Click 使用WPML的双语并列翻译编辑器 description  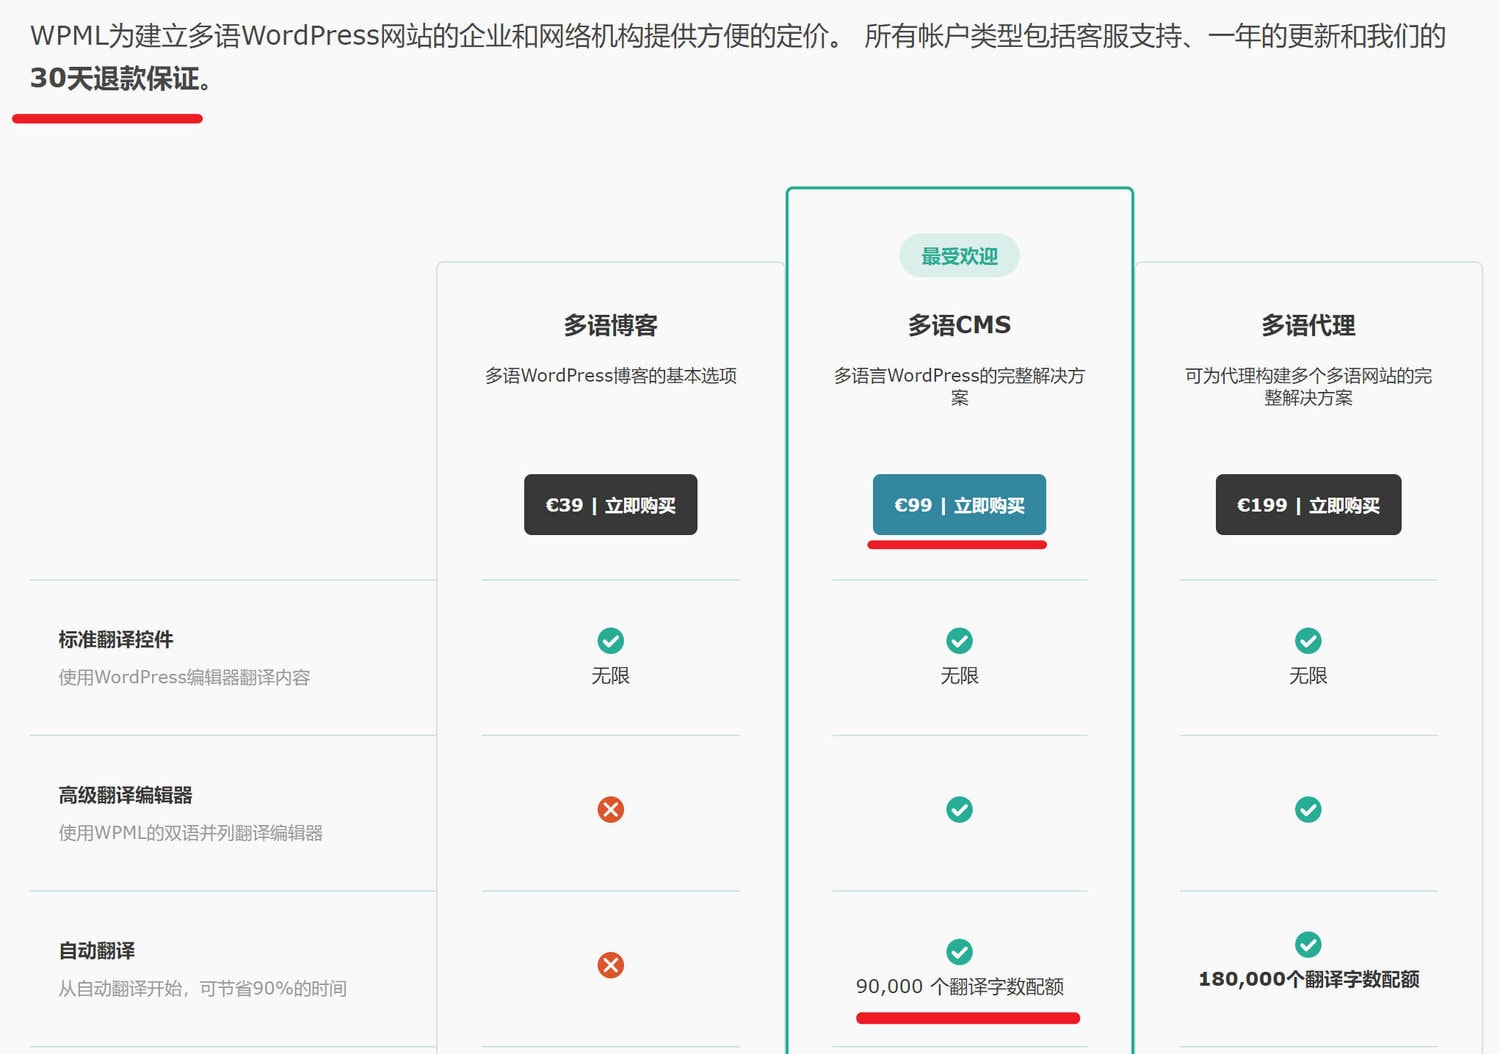(x=190, y=833)
